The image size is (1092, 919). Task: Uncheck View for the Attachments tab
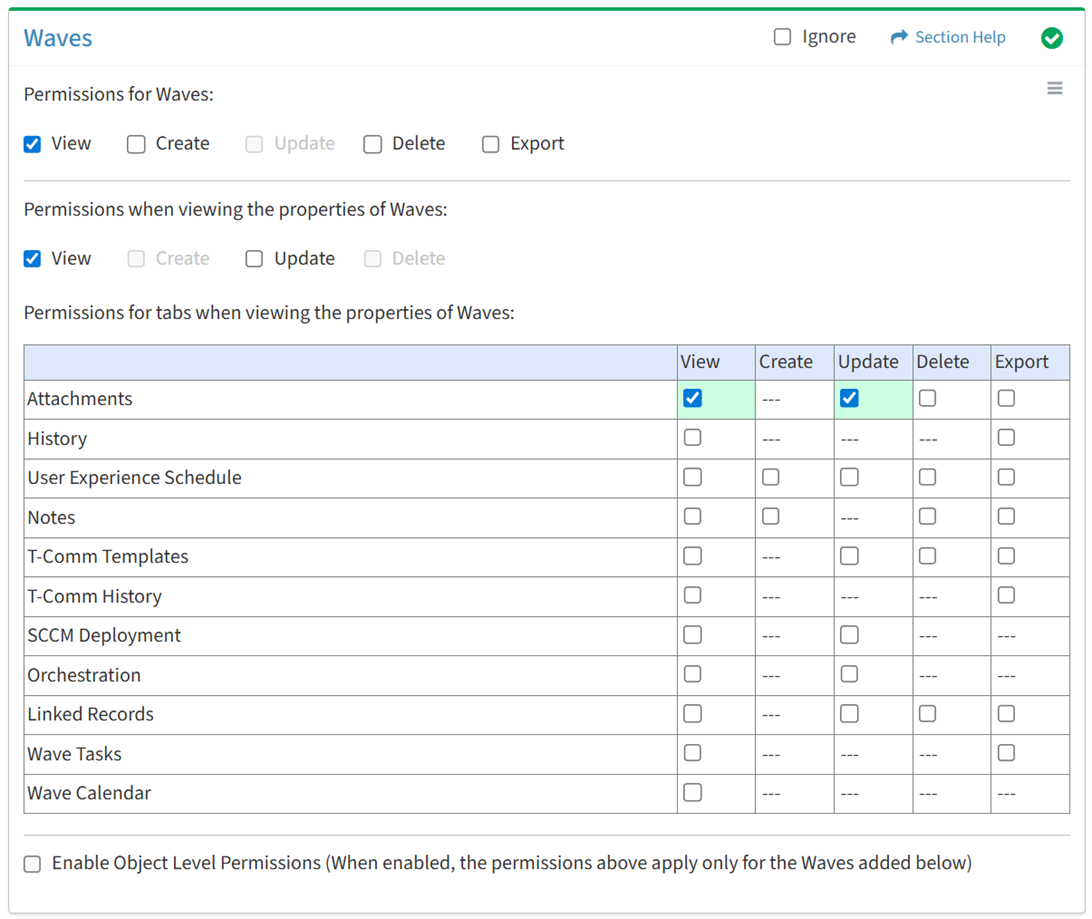[x=692, y=398]
